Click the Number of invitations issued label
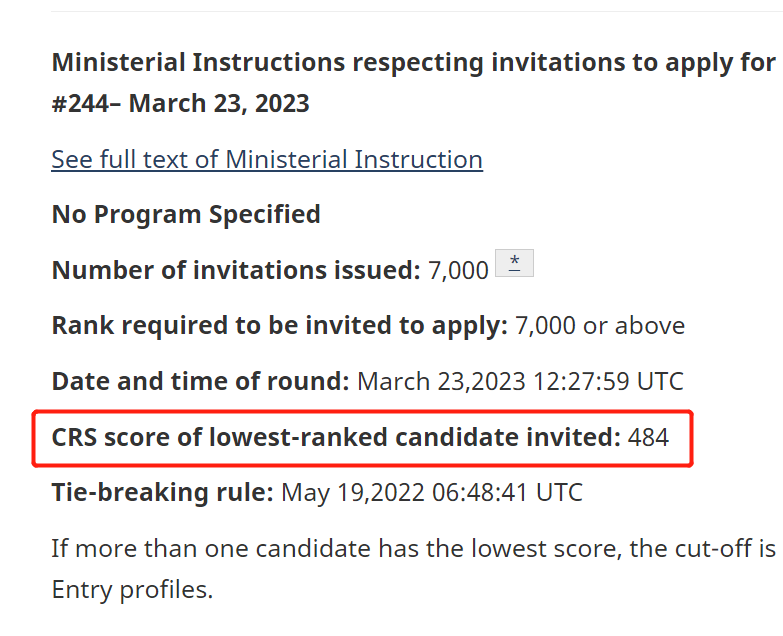 (x=236, y=270)
